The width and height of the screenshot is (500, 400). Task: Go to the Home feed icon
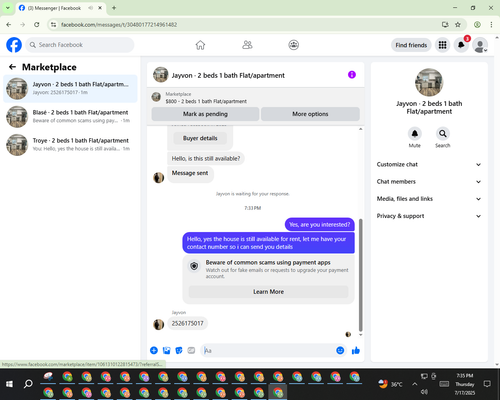(200, 45)
